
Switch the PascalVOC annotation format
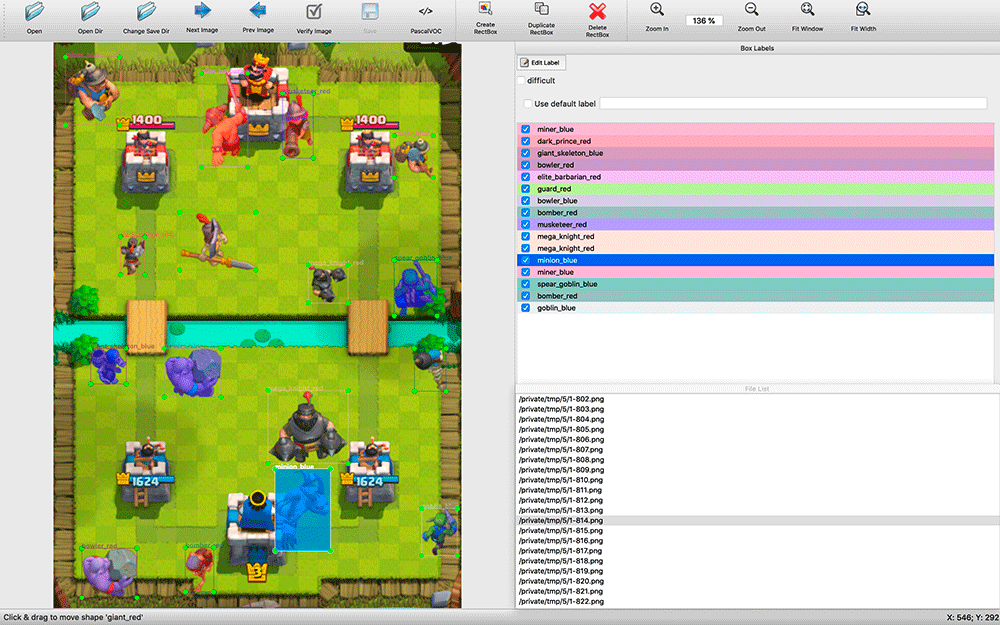(x=425, y=11)
